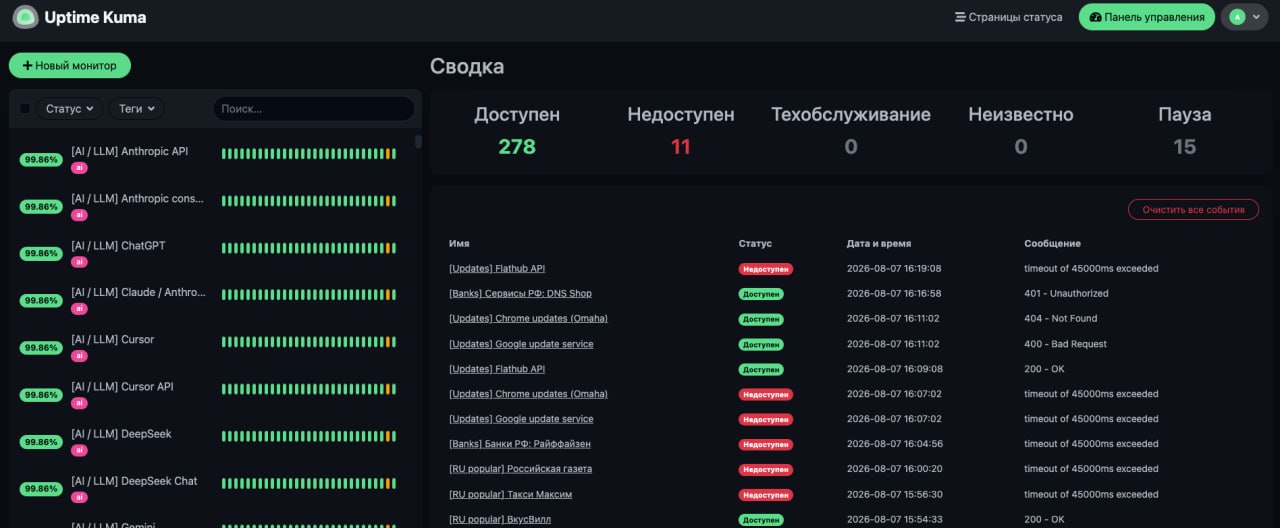Click the Uptime Kuma logo icon
Screen dimensions: 1280x528
25,17
